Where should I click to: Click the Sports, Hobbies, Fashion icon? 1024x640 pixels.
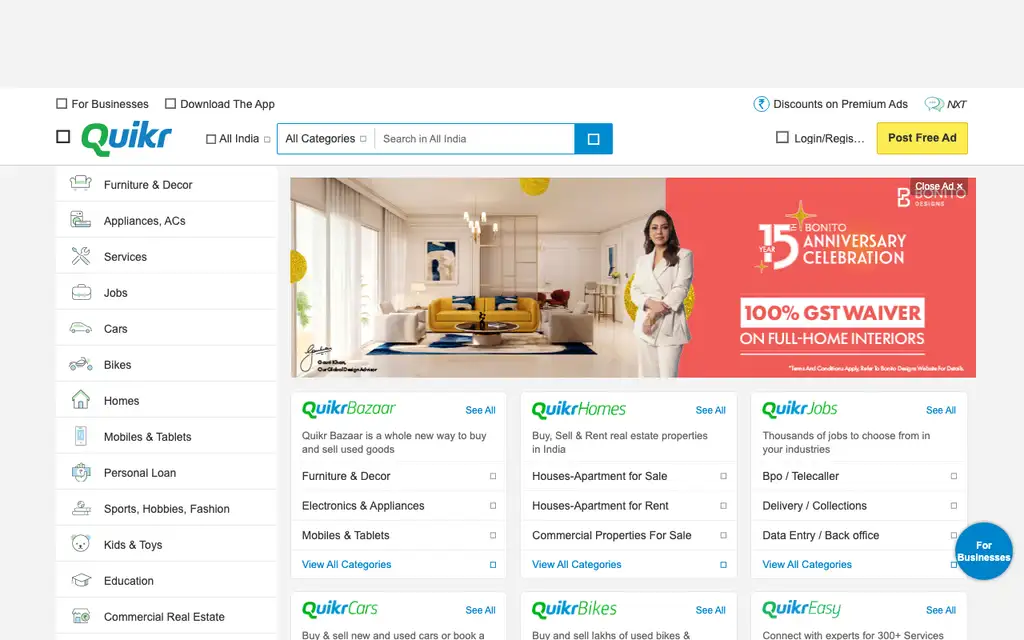(81, 507)
